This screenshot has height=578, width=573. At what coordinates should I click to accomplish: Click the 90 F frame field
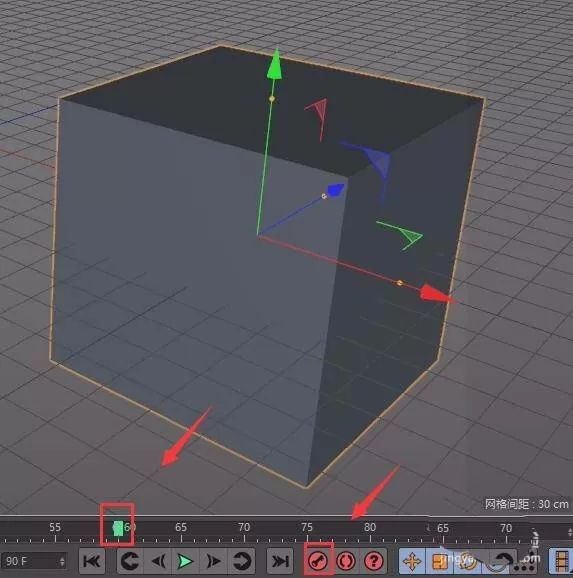33,561
